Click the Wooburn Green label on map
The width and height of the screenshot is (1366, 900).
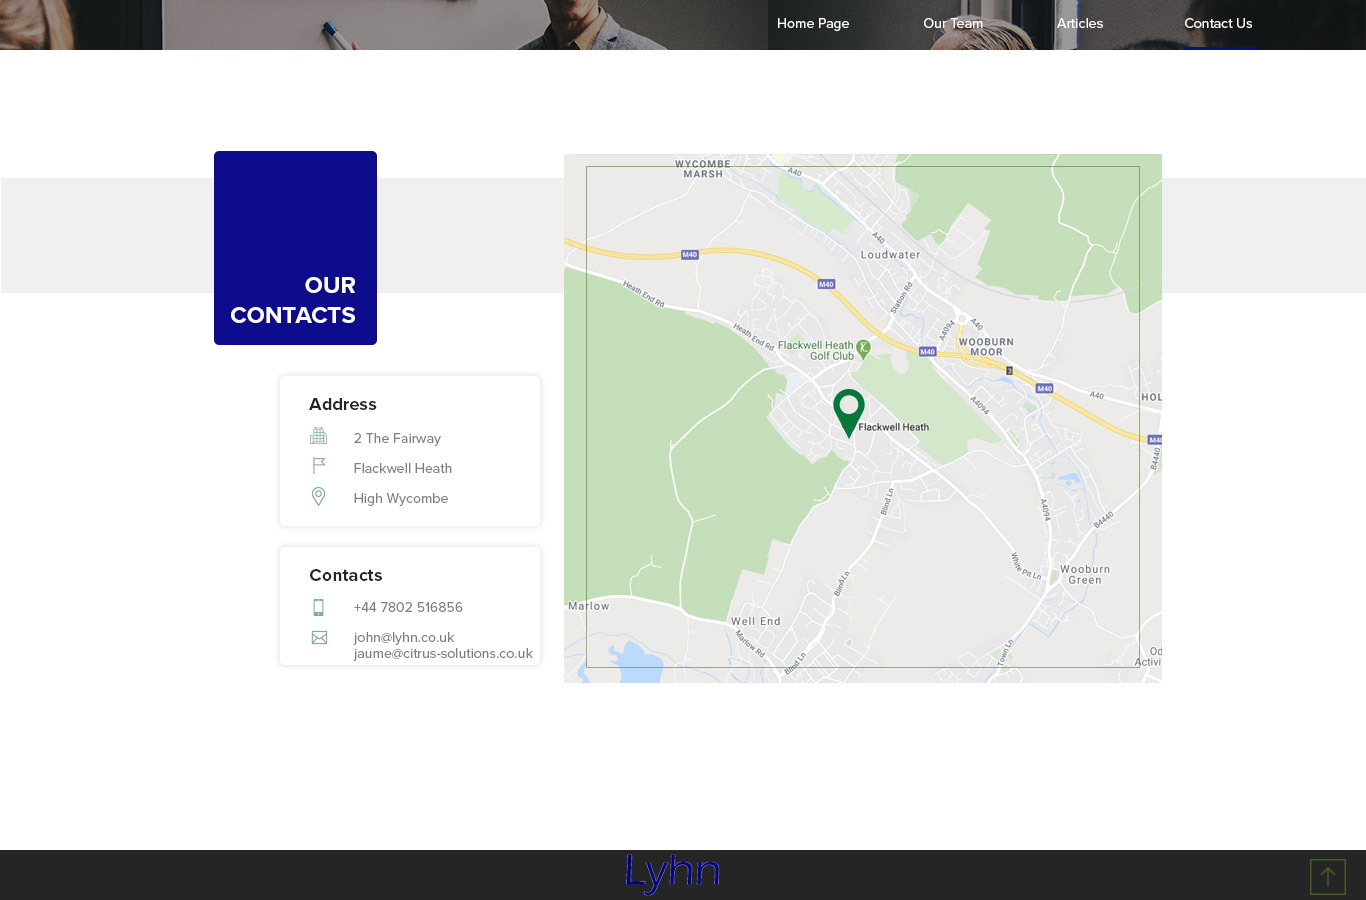click(1084, 574)
